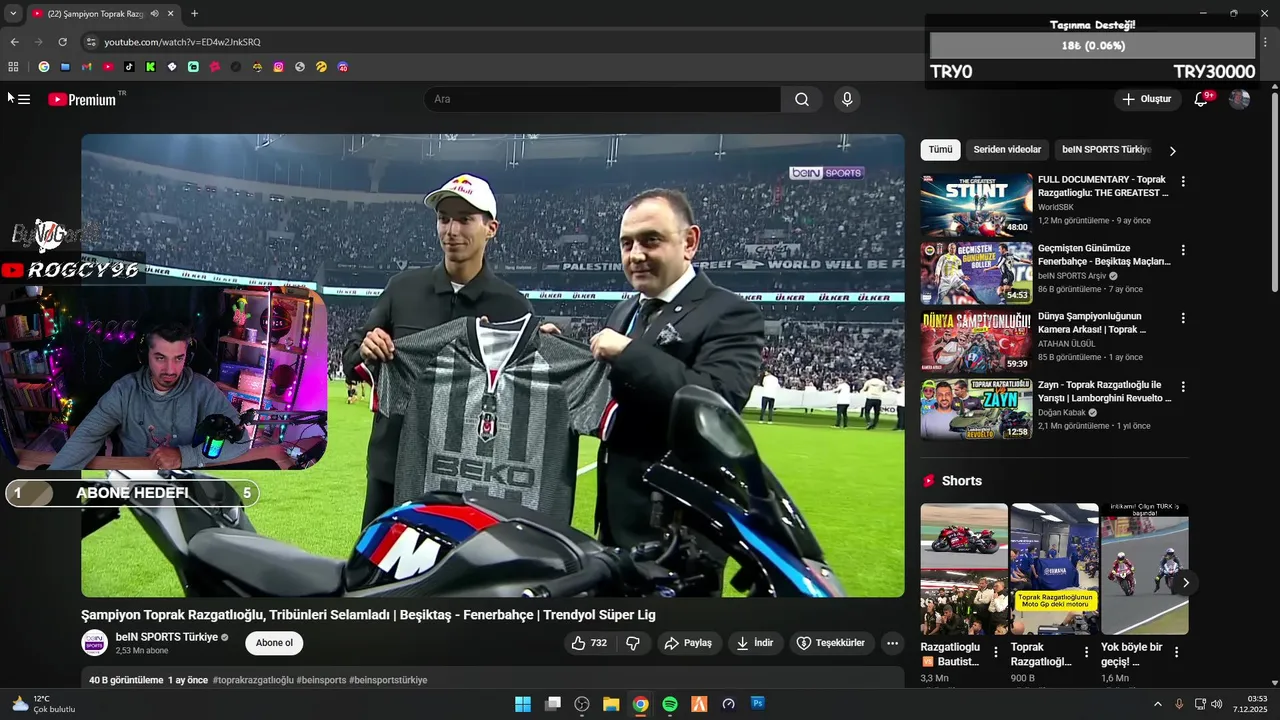
Task: Open options for Geçmişten Günümüze video
Action: (1183, 250)
